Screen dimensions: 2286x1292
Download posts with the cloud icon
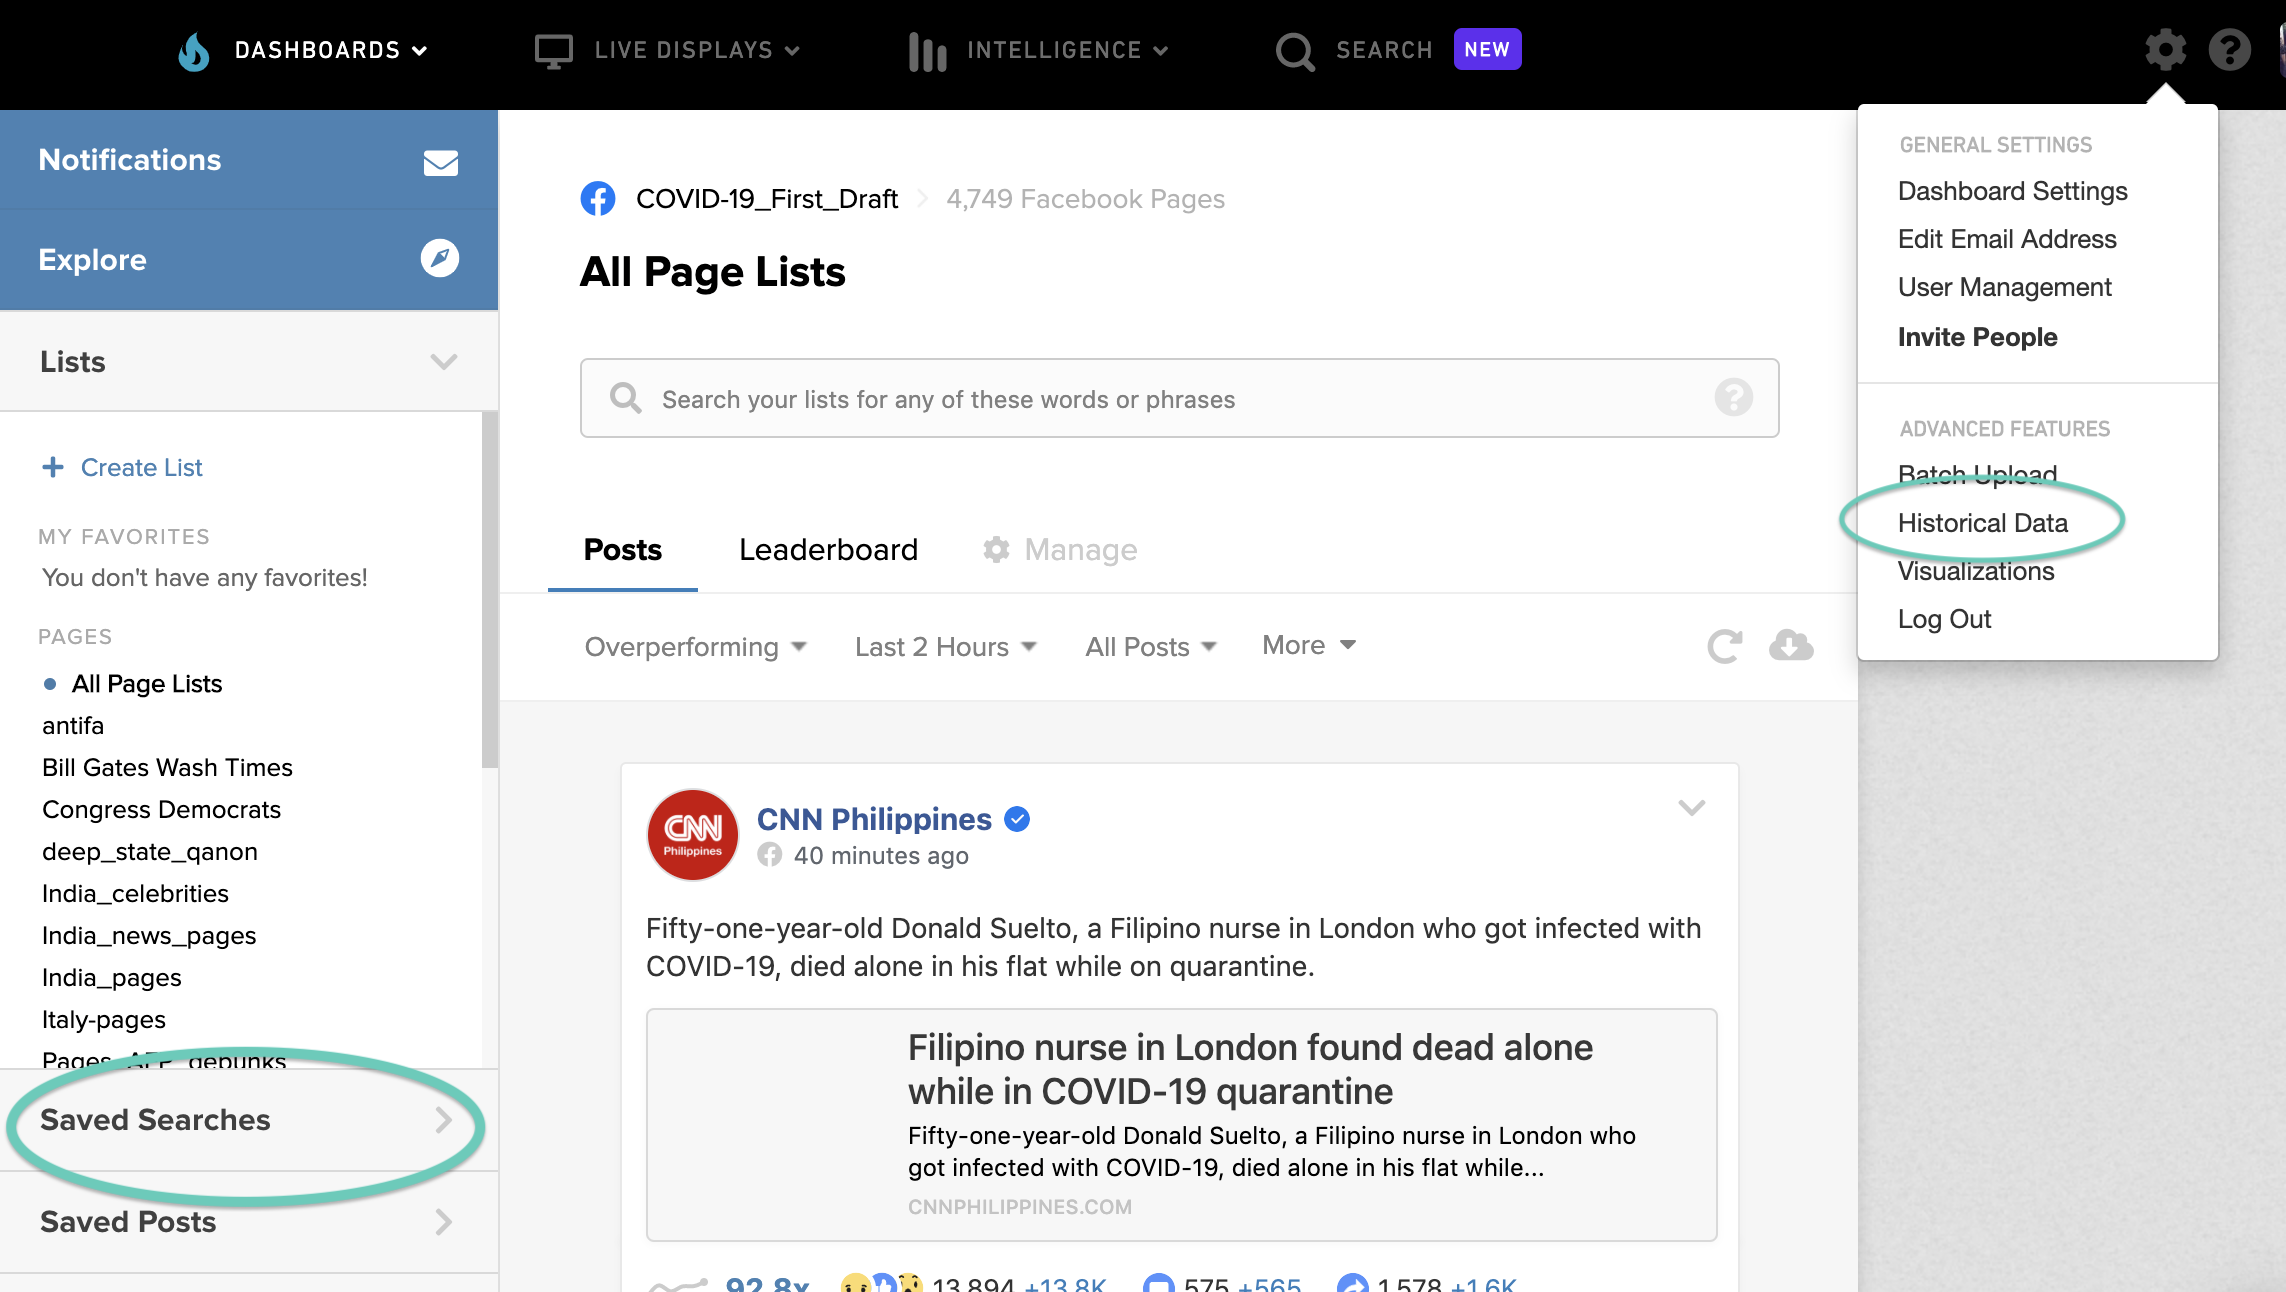pos(1791,646)
